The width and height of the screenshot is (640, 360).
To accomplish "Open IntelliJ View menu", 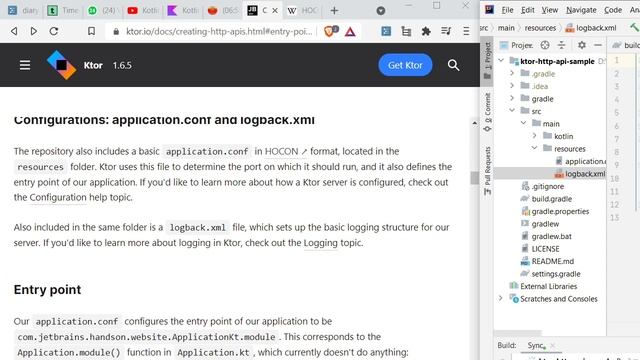I will (549, 10).
